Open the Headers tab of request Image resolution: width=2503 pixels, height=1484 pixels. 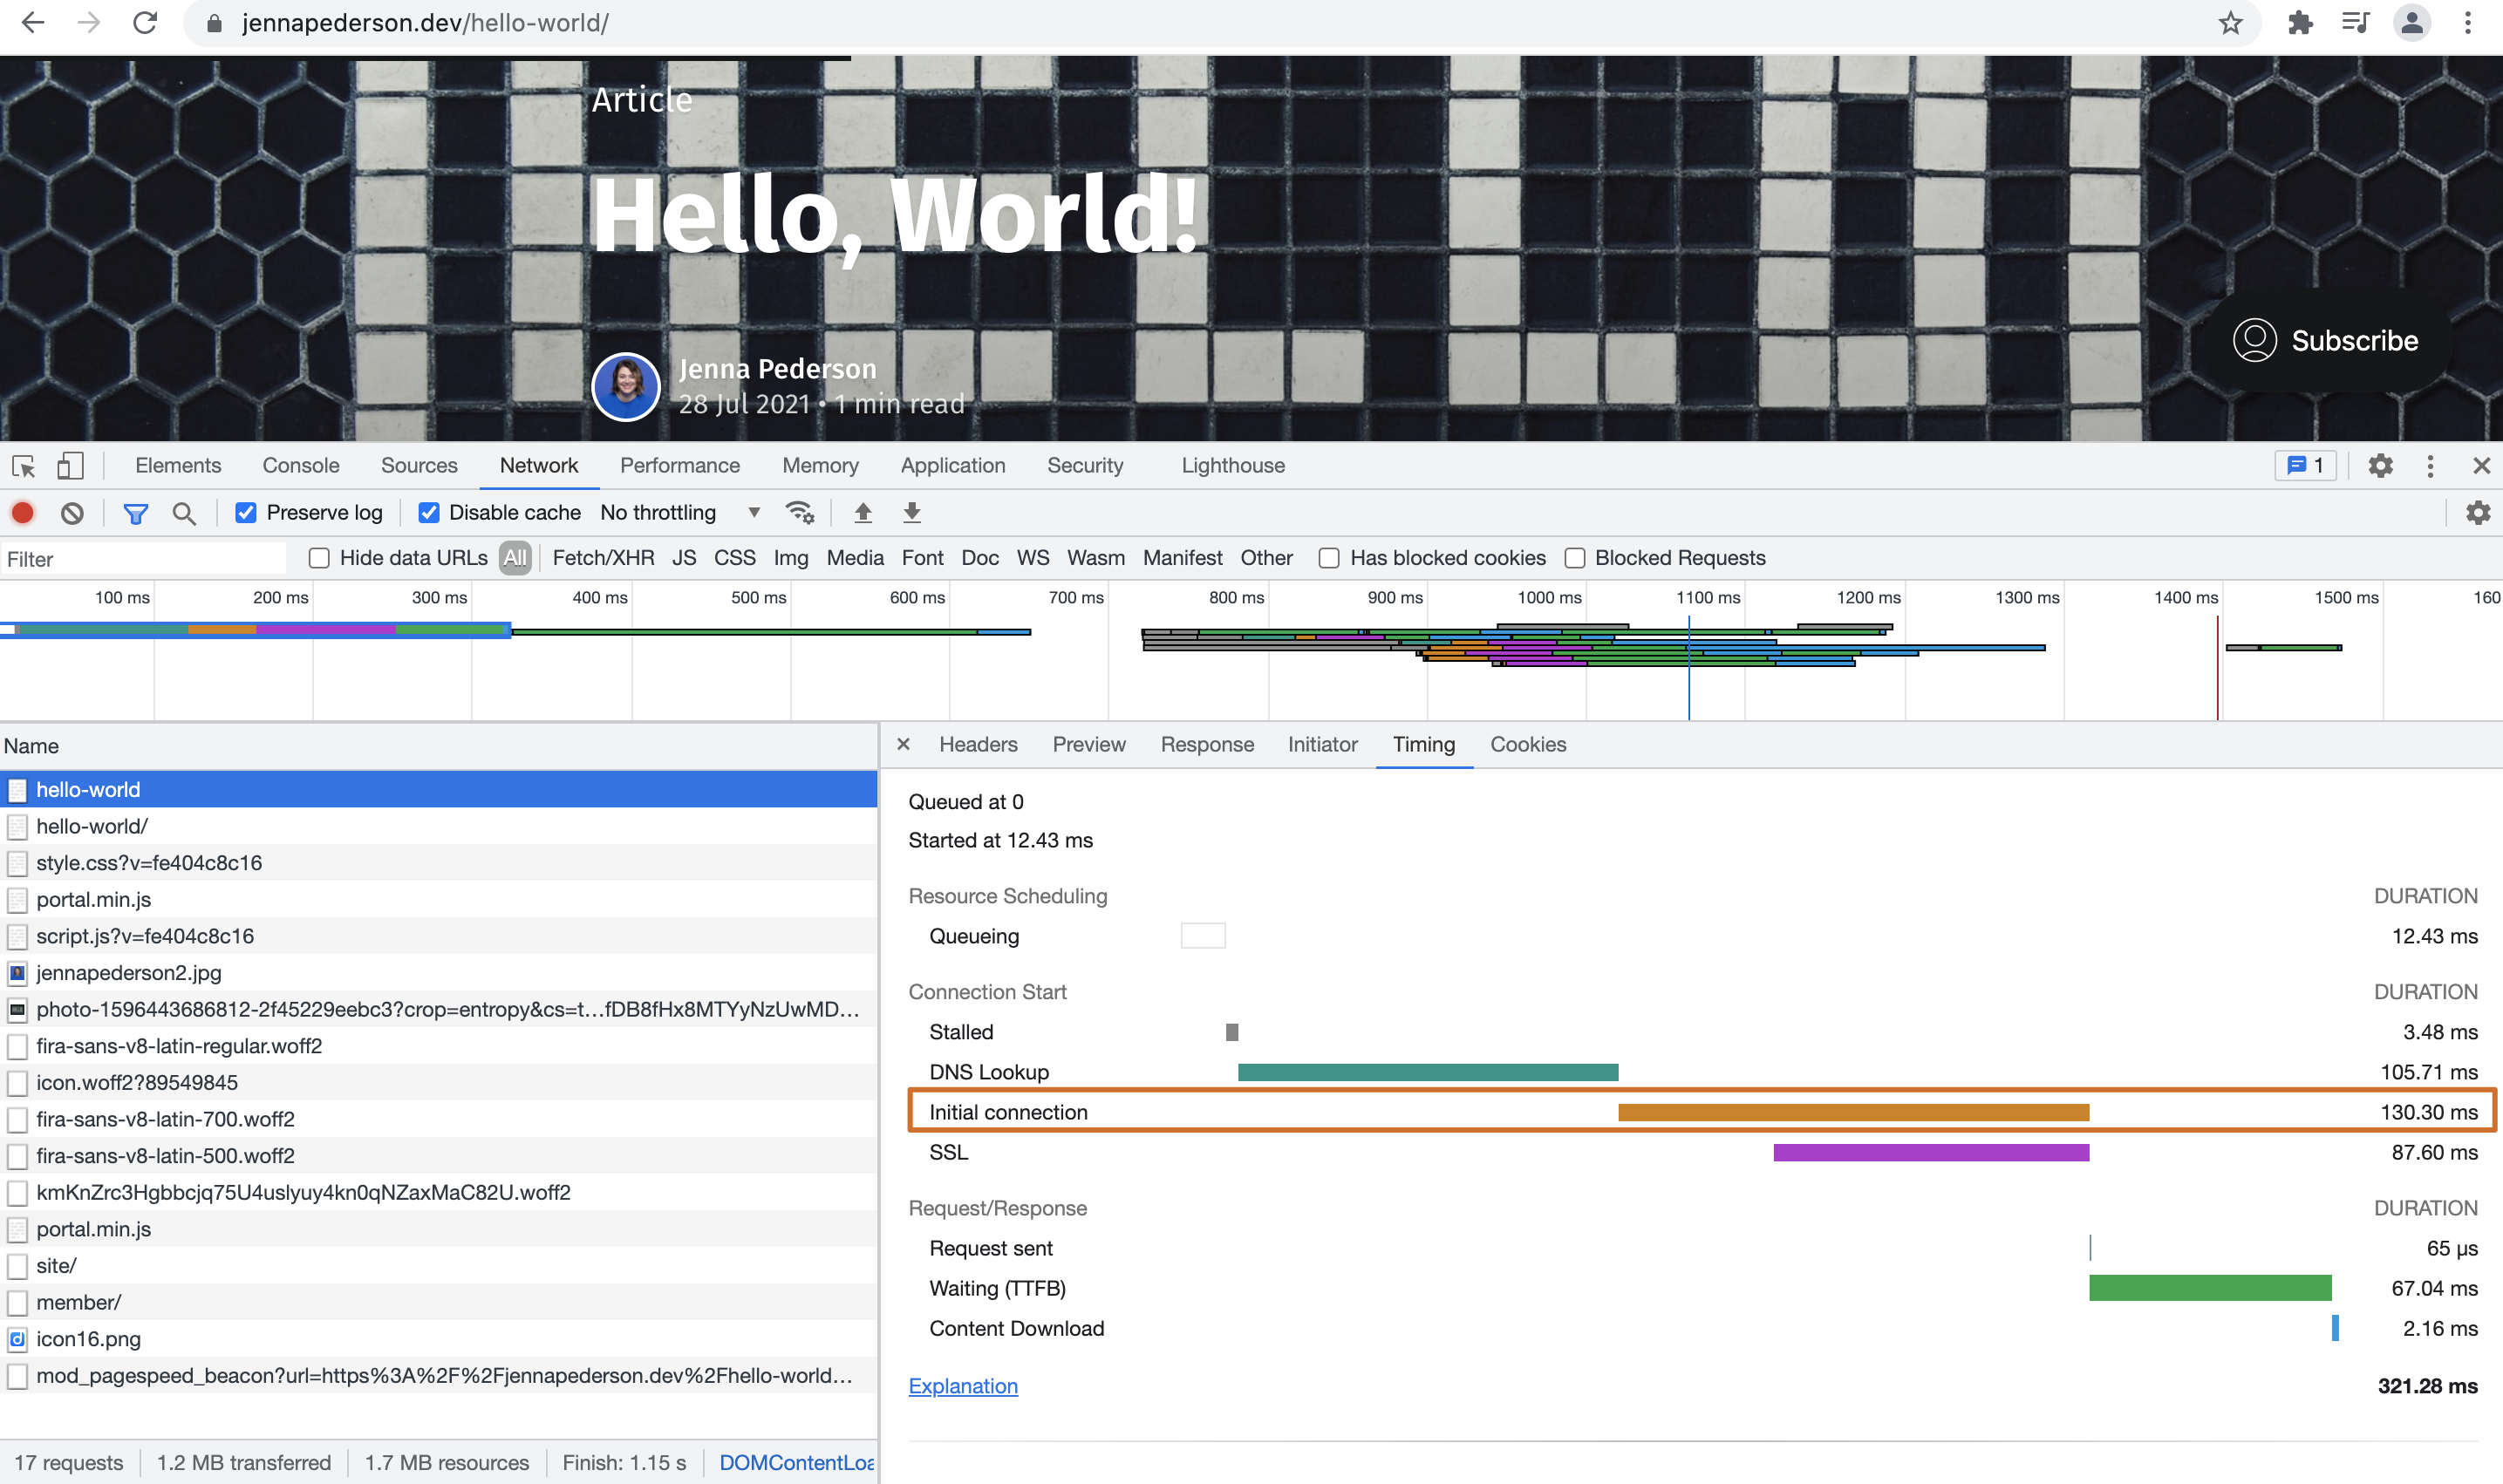[977, 745]
